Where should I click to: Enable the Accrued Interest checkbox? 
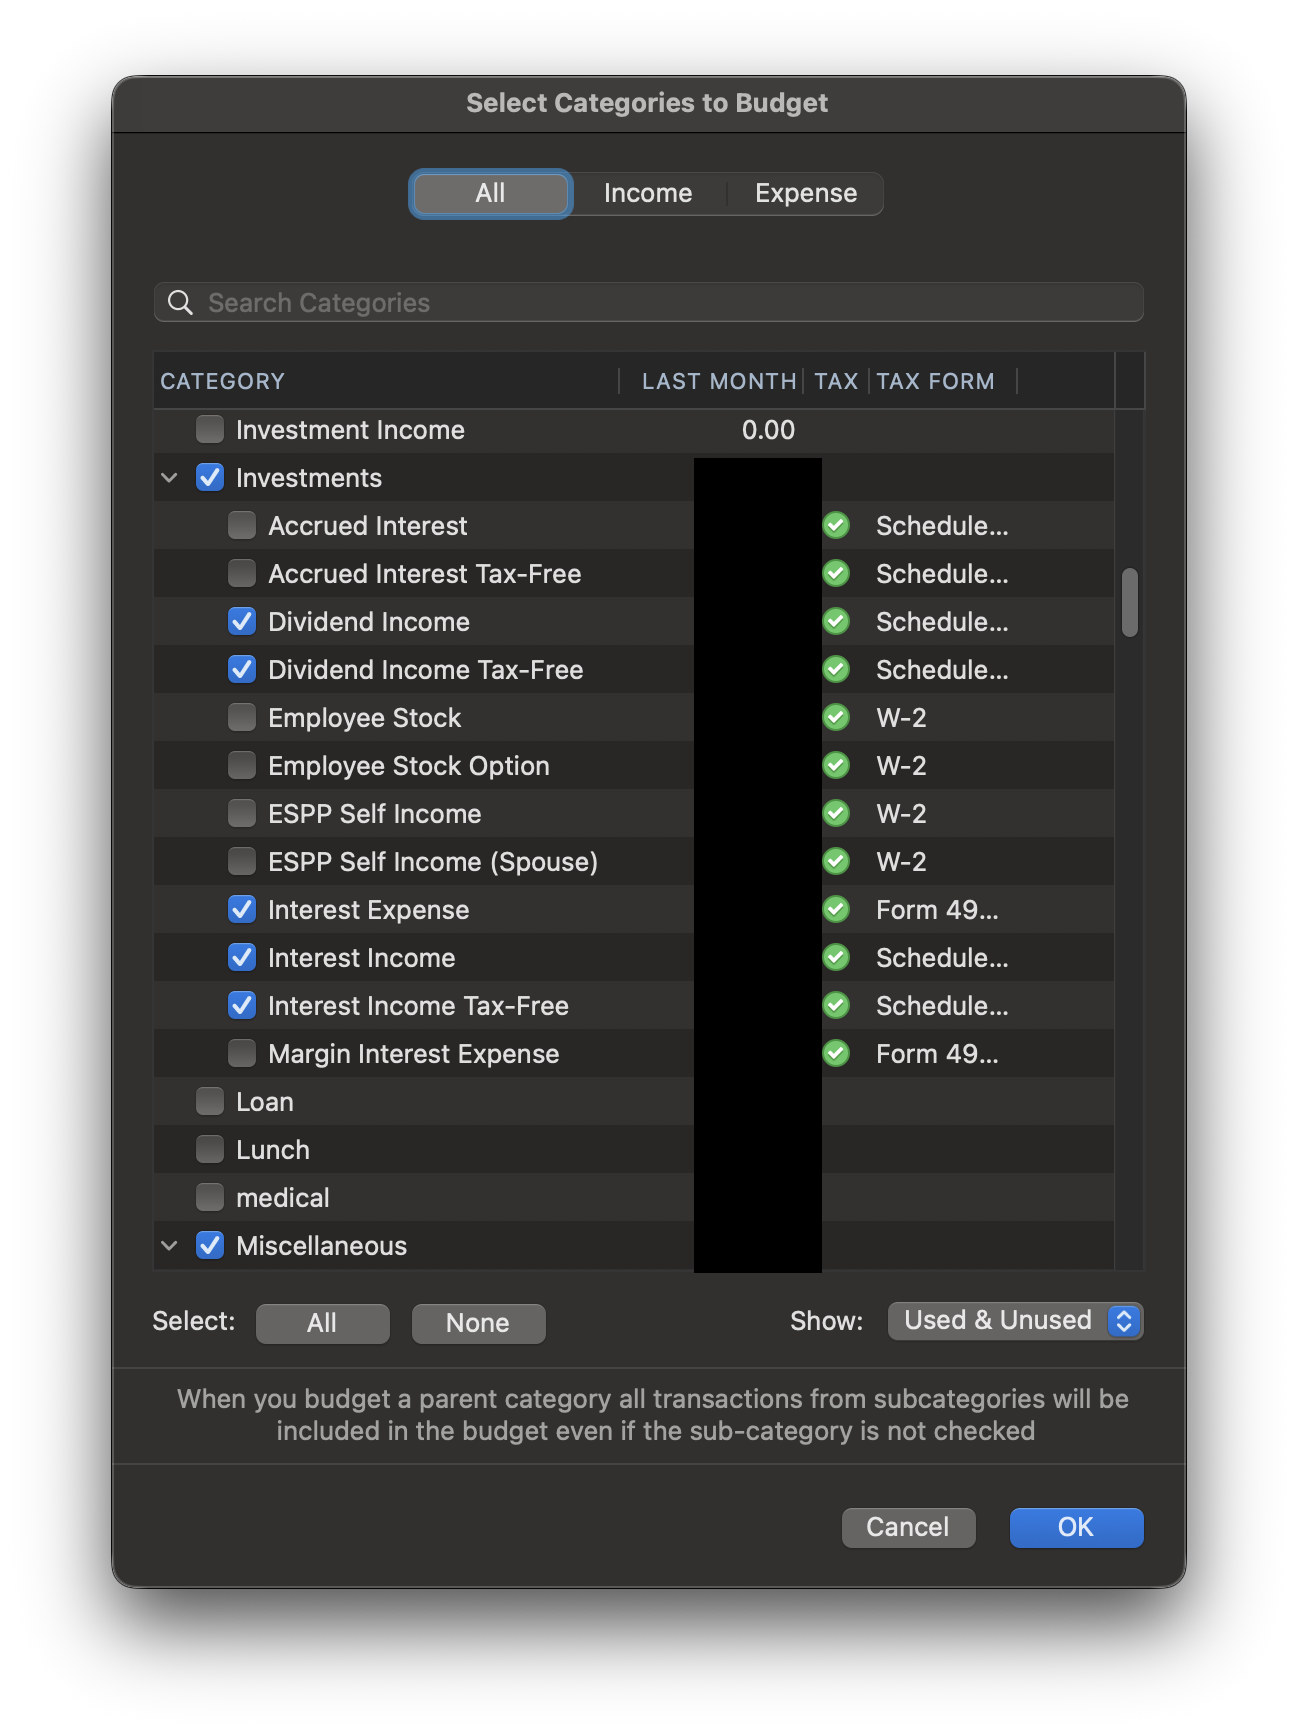click(242, 526)
